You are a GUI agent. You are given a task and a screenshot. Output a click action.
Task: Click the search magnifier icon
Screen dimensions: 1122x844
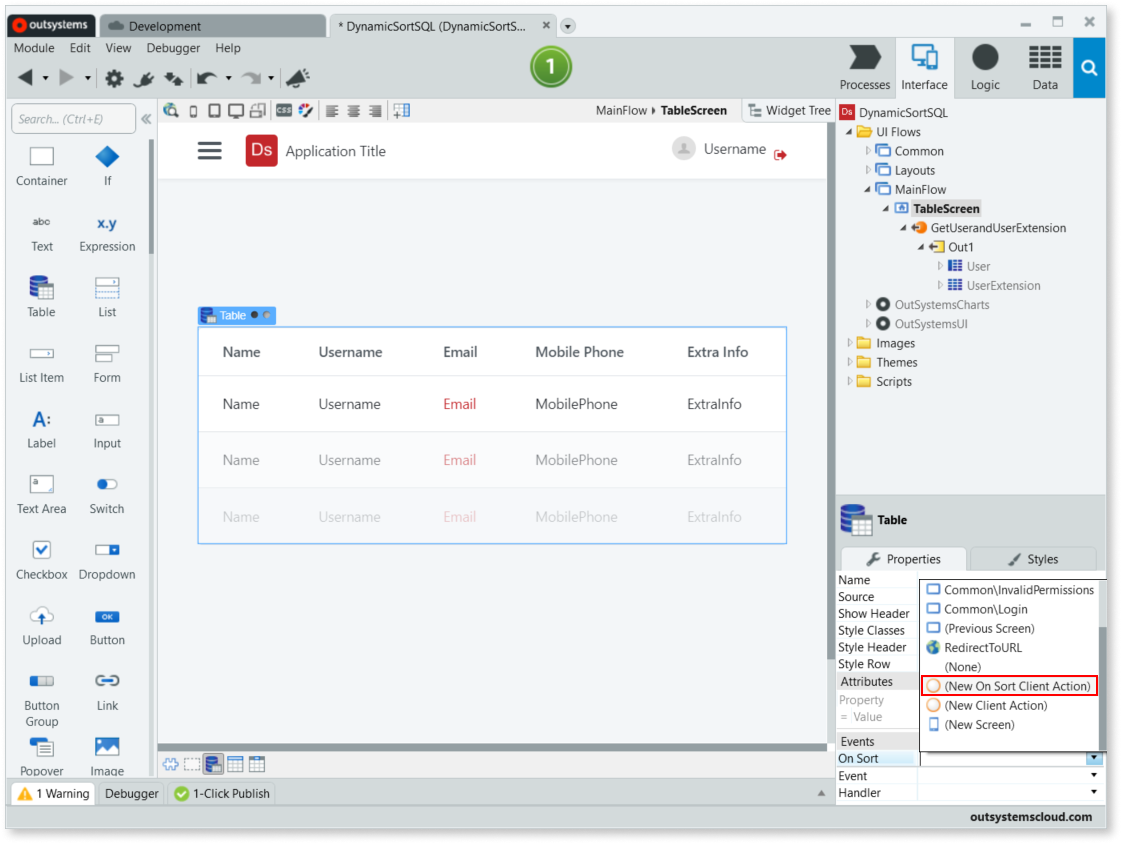(x=1089, y=68)
